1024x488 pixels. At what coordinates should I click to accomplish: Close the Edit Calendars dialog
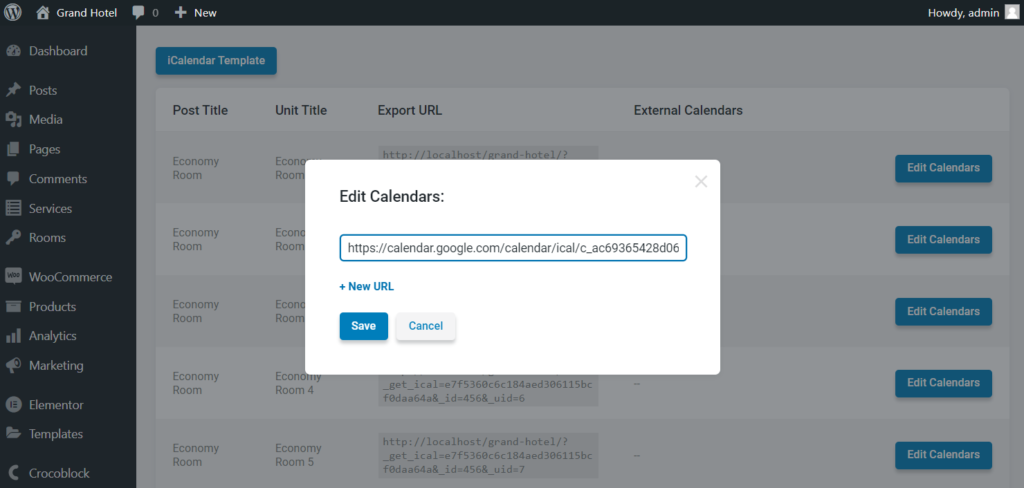[x=701, y=182]
